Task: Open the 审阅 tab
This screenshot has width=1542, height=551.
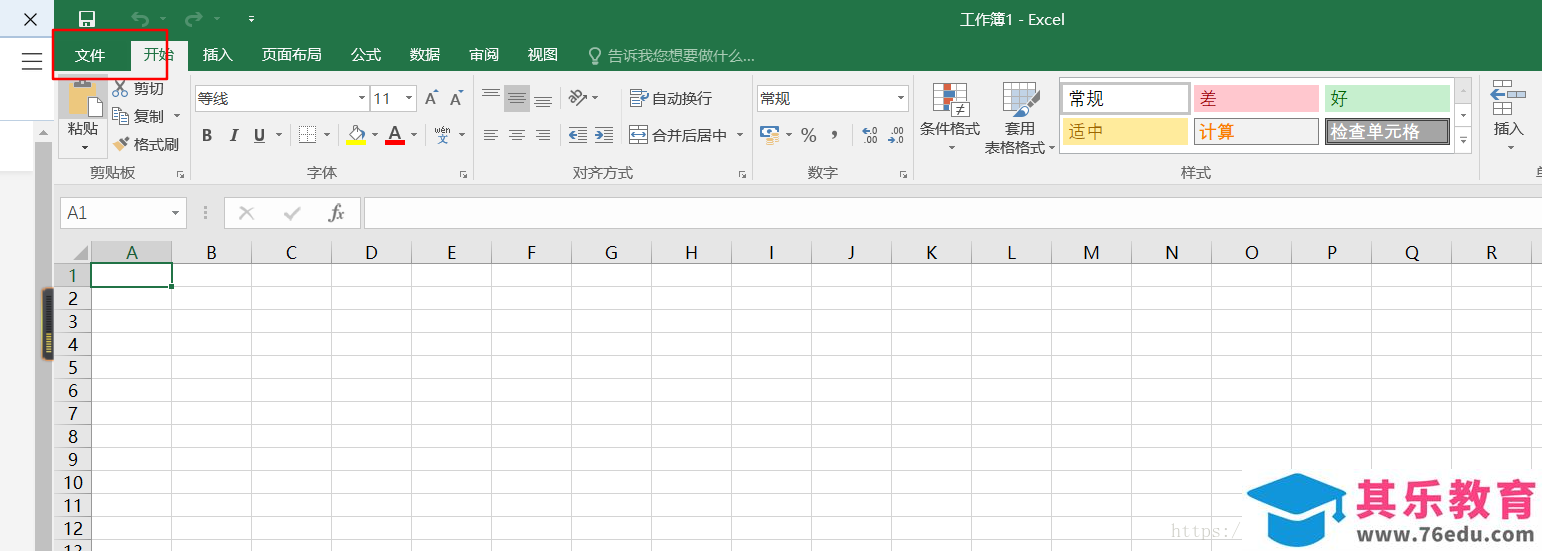Action: point(484,55)
